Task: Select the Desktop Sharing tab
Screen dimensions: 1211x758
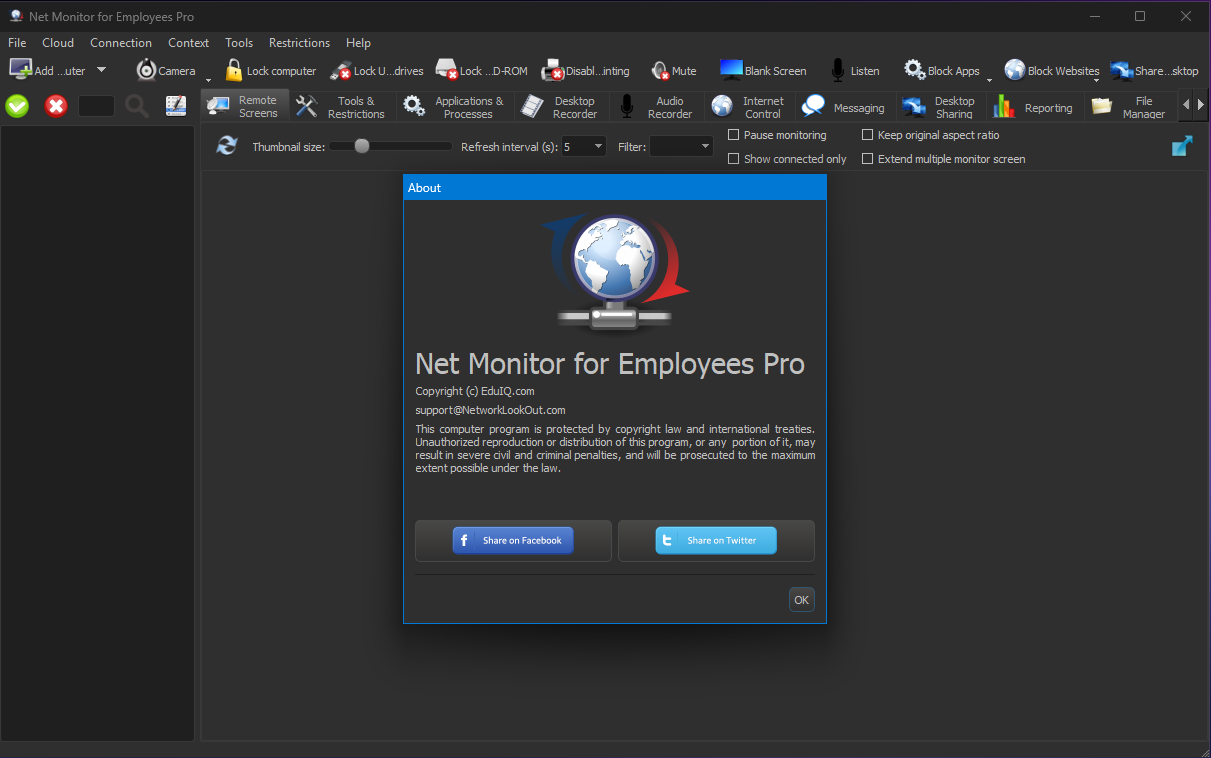Action: pos(940,107)
